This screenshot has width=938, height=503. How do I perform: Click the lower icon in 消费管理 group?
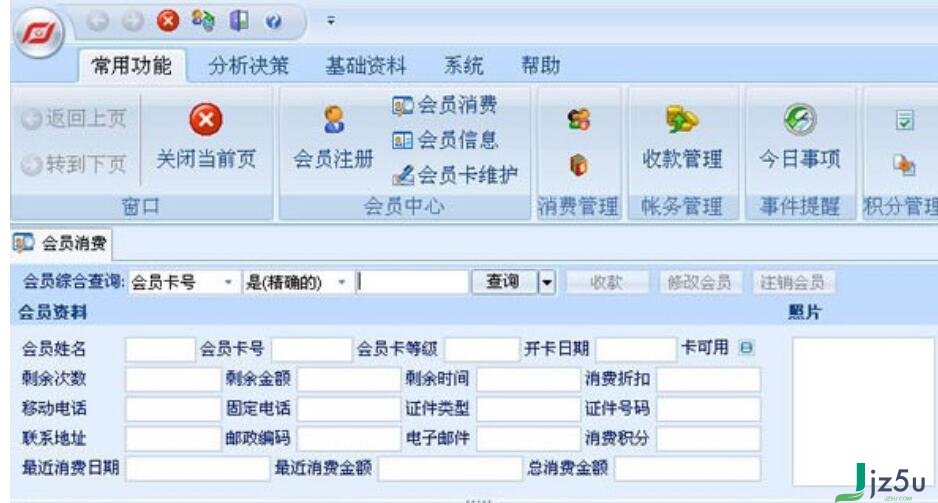tap(578, 165)
